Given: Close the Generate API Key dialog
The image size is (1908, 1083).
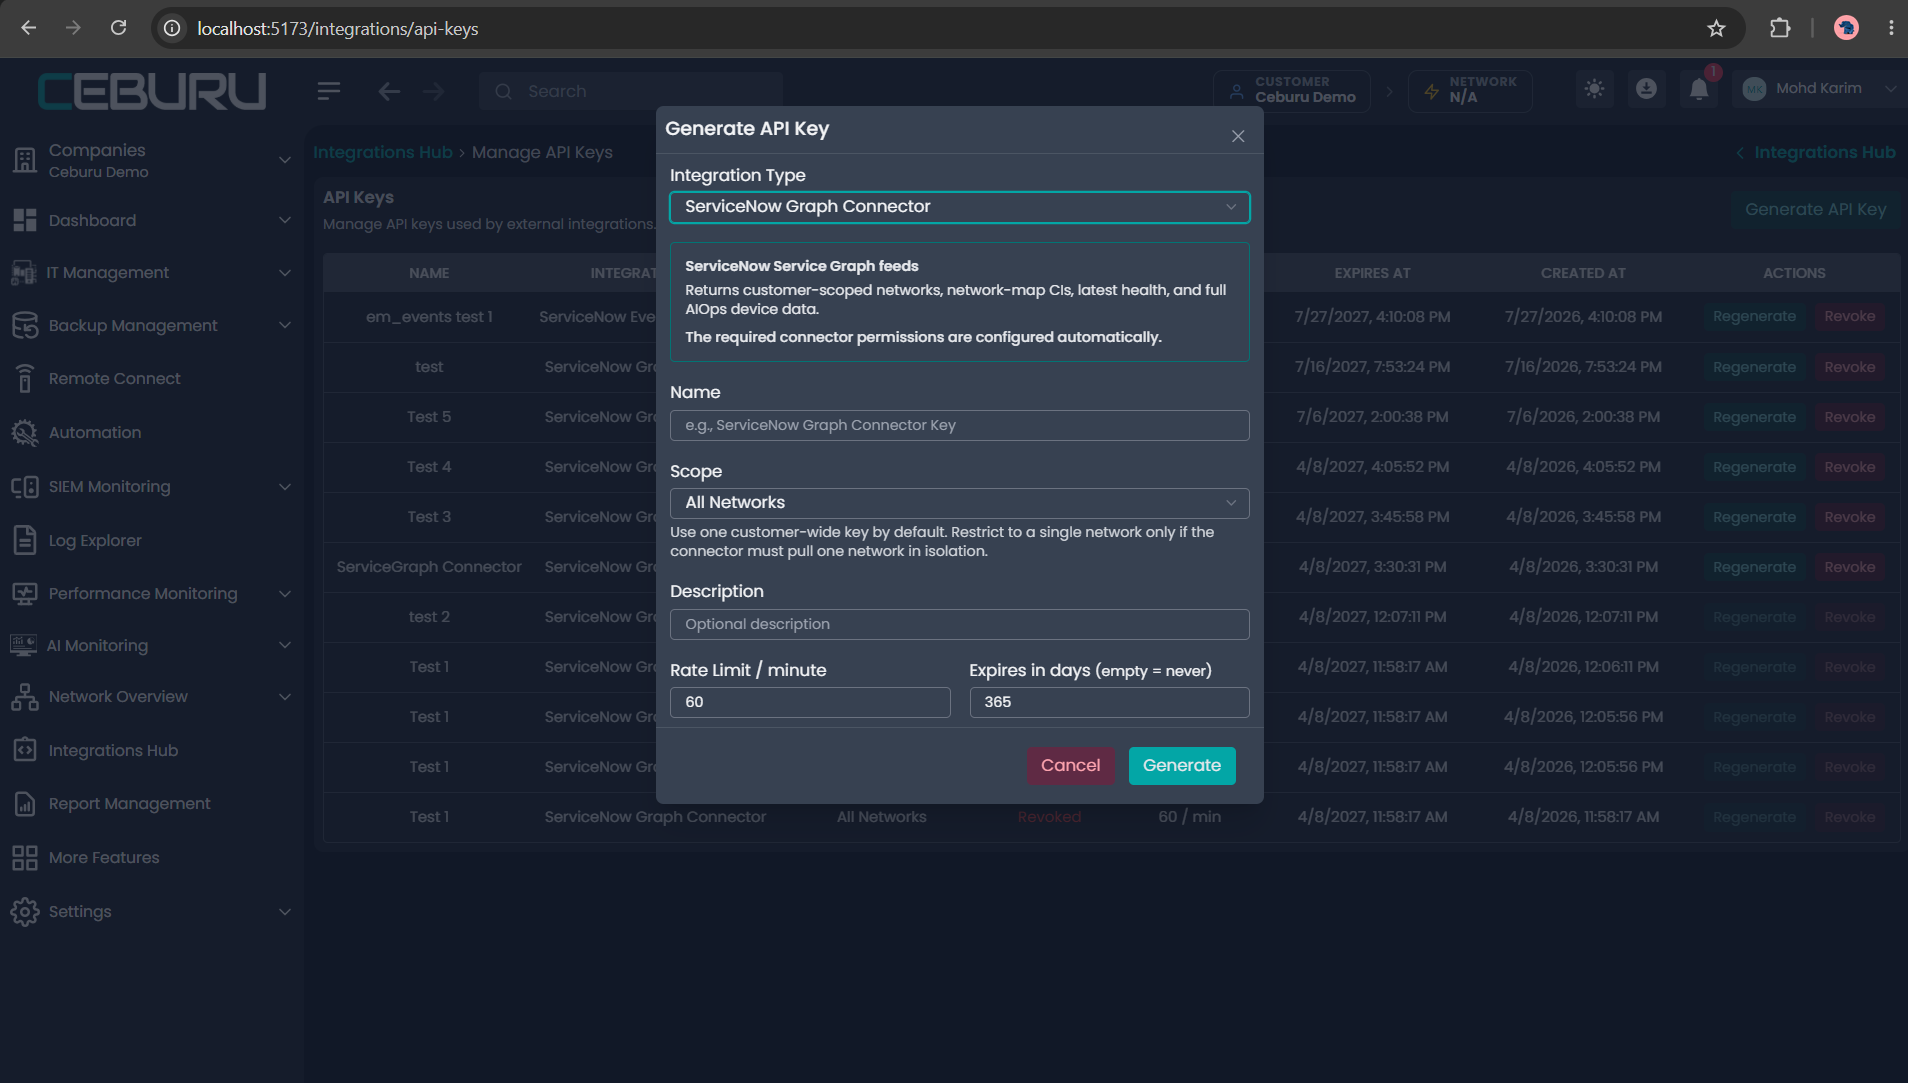Looking at the screenshot, I should pyautogui.click(x=1238, y=136).
